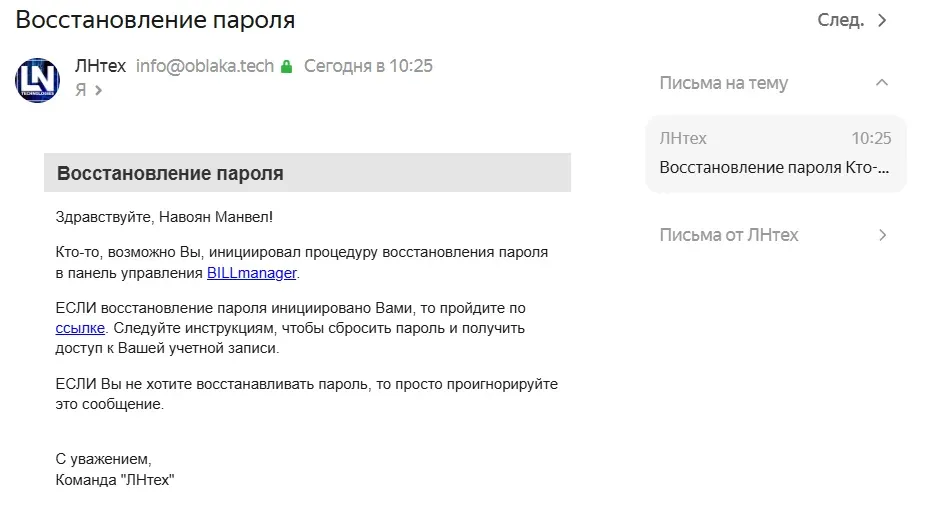Open the chevron beside Письма от ЛНтех

[x=882, y=235]
